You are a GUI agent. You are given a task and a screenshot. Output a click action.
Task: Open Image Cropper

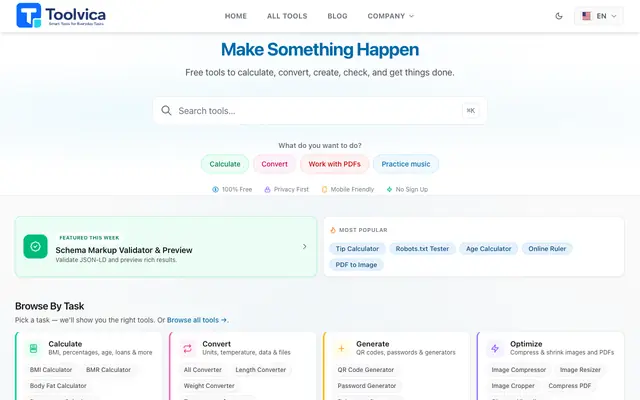(x=513, y=386)
